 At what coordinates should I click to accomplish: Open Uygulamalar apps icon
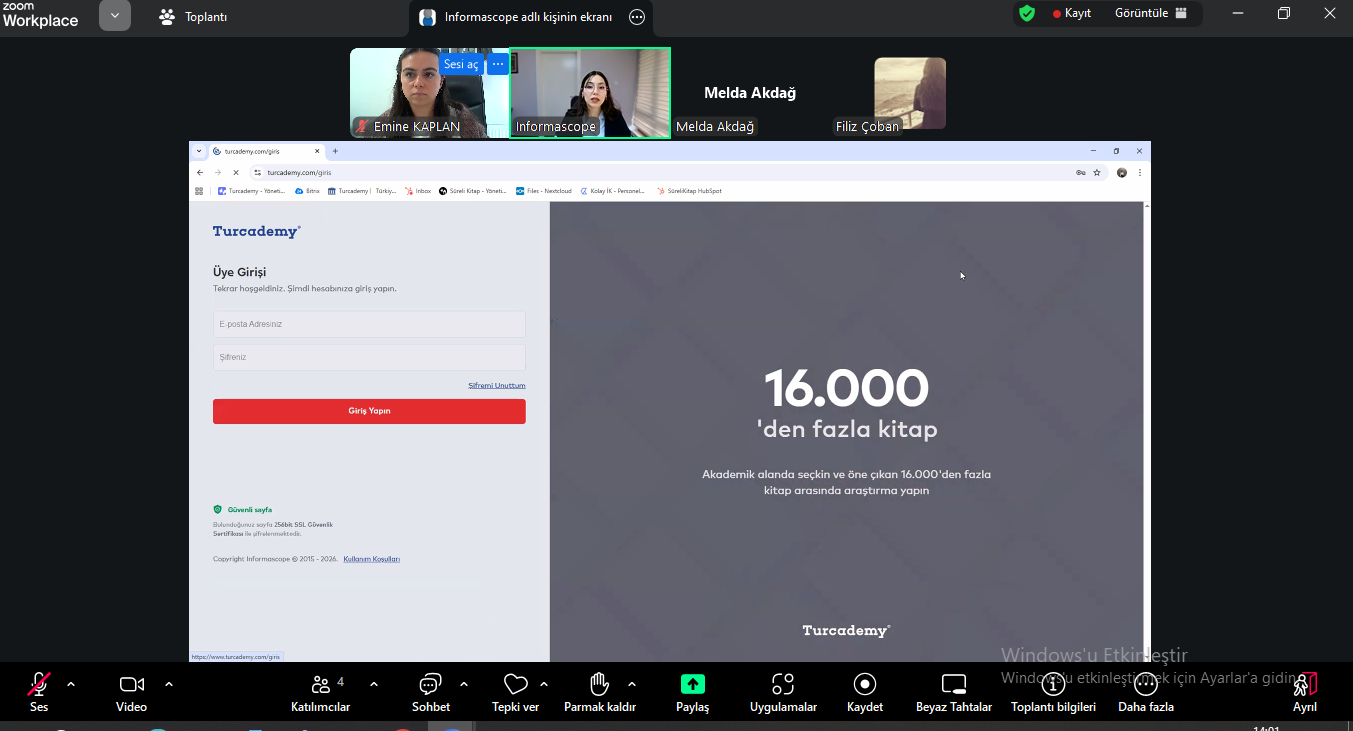(783, 691)
